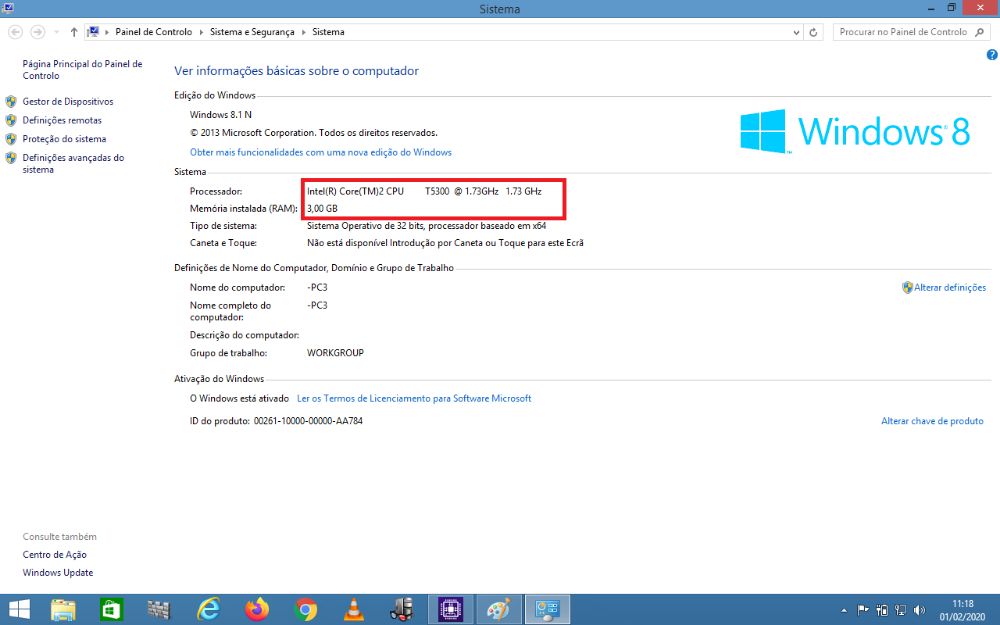Open Definições avançadas do sistema
The image size is (1000, 625).
tap(73, 163)
